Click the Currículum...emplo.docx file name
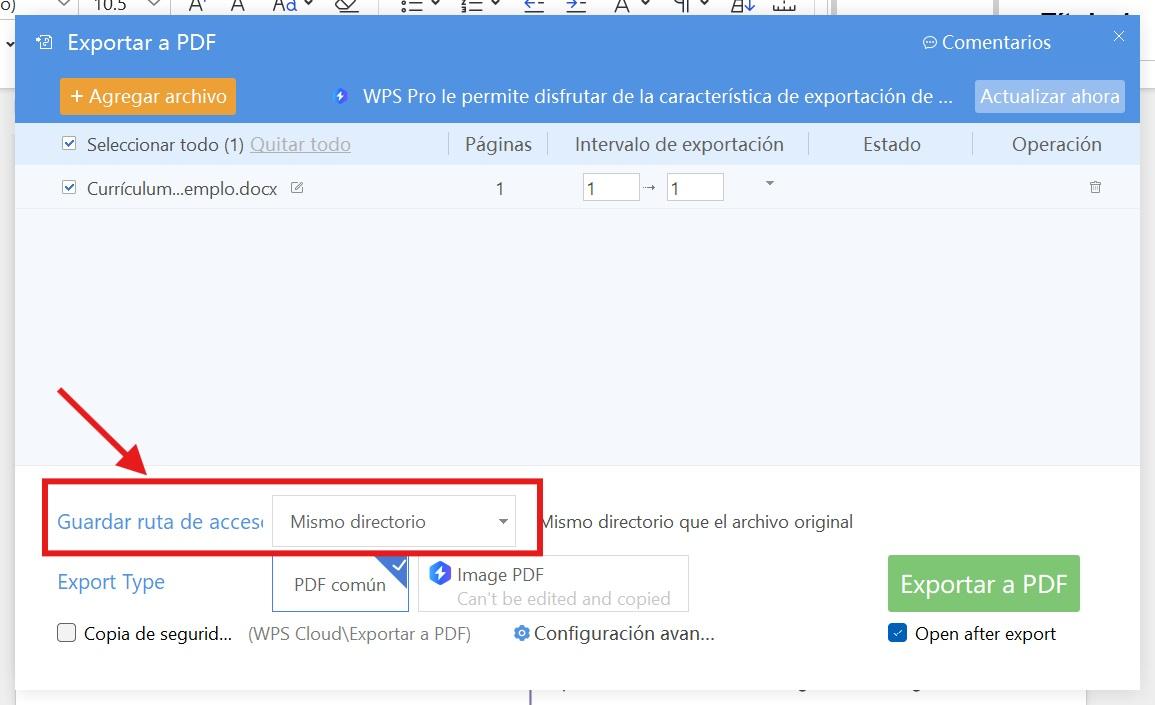Image resolution: width=1155 pixels, height=705 pixels. [x=182, y=189]
